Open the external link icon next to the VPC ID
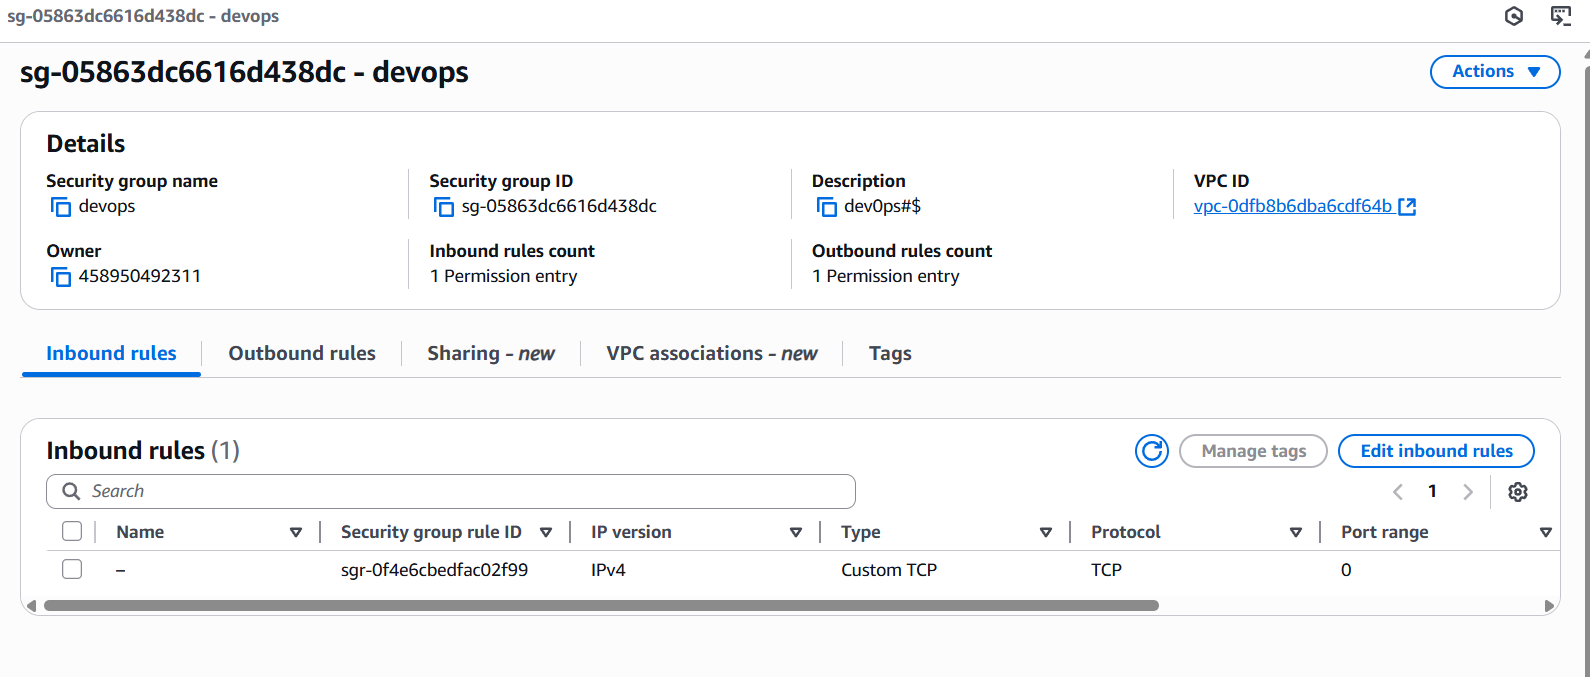The height and width of the screenshot is (677, 1590). [x=1407, y=207]
